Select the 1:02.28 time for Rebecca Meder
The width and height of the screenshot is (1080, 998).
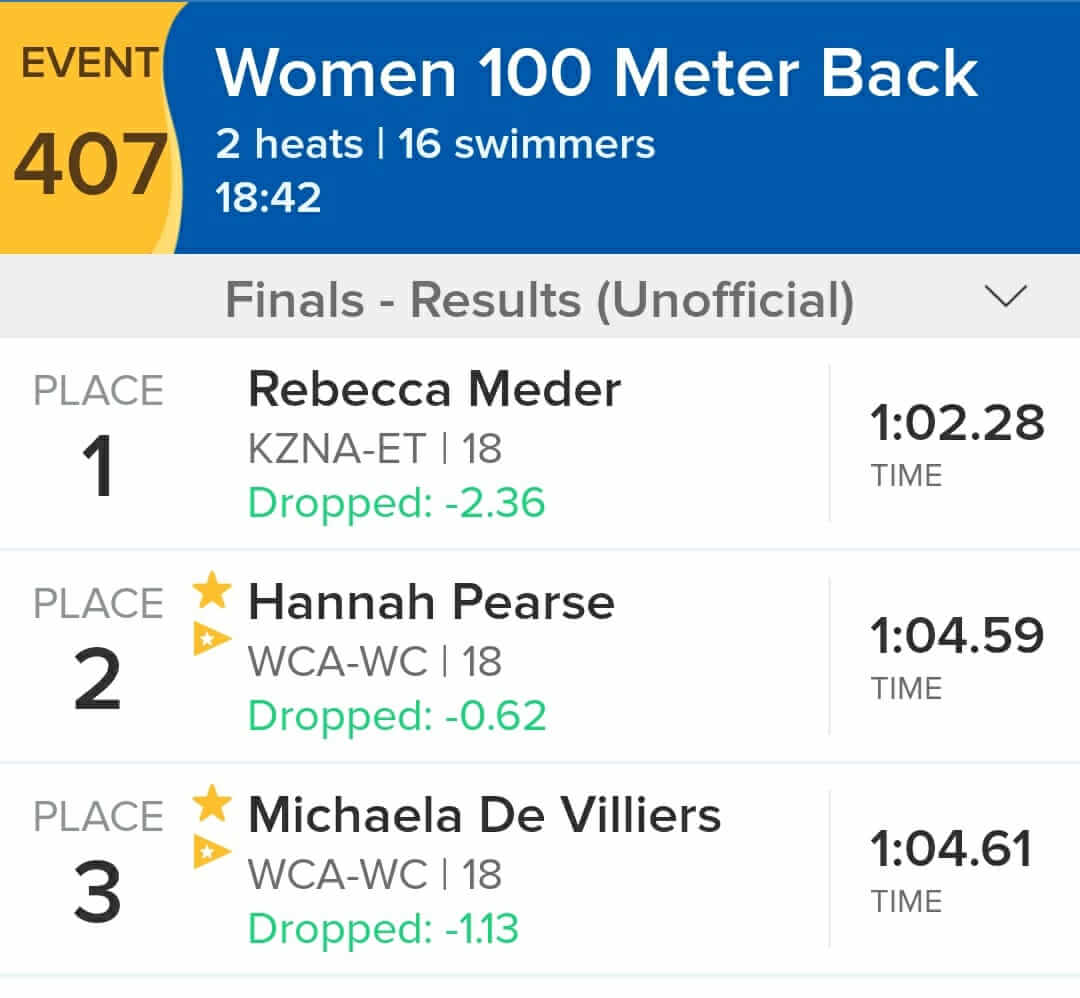pos(957,422)
